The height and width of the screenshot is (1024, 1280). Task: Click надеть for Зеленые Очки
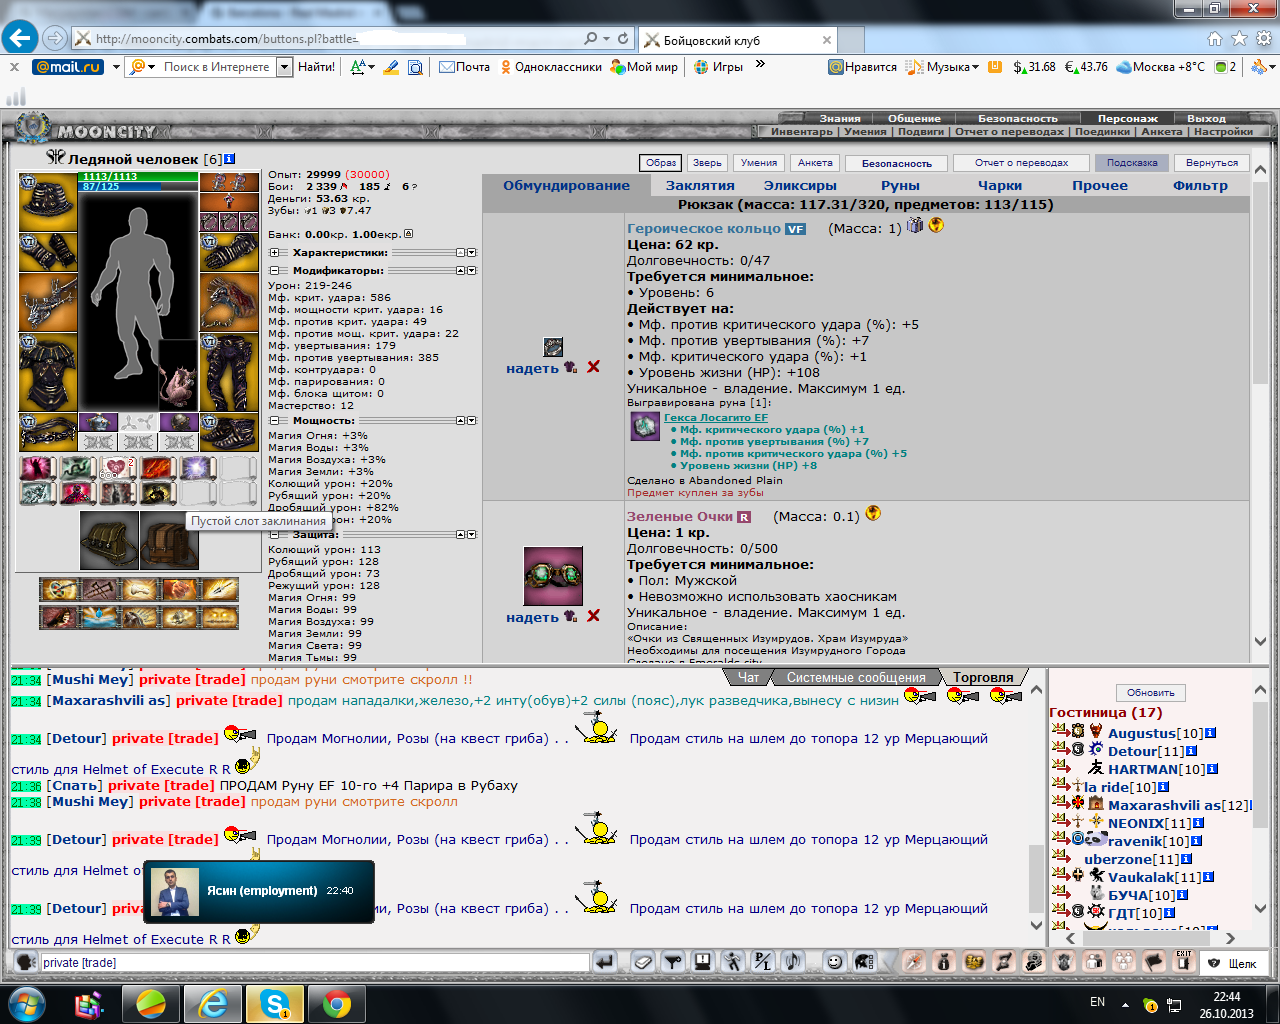[532, 617]
